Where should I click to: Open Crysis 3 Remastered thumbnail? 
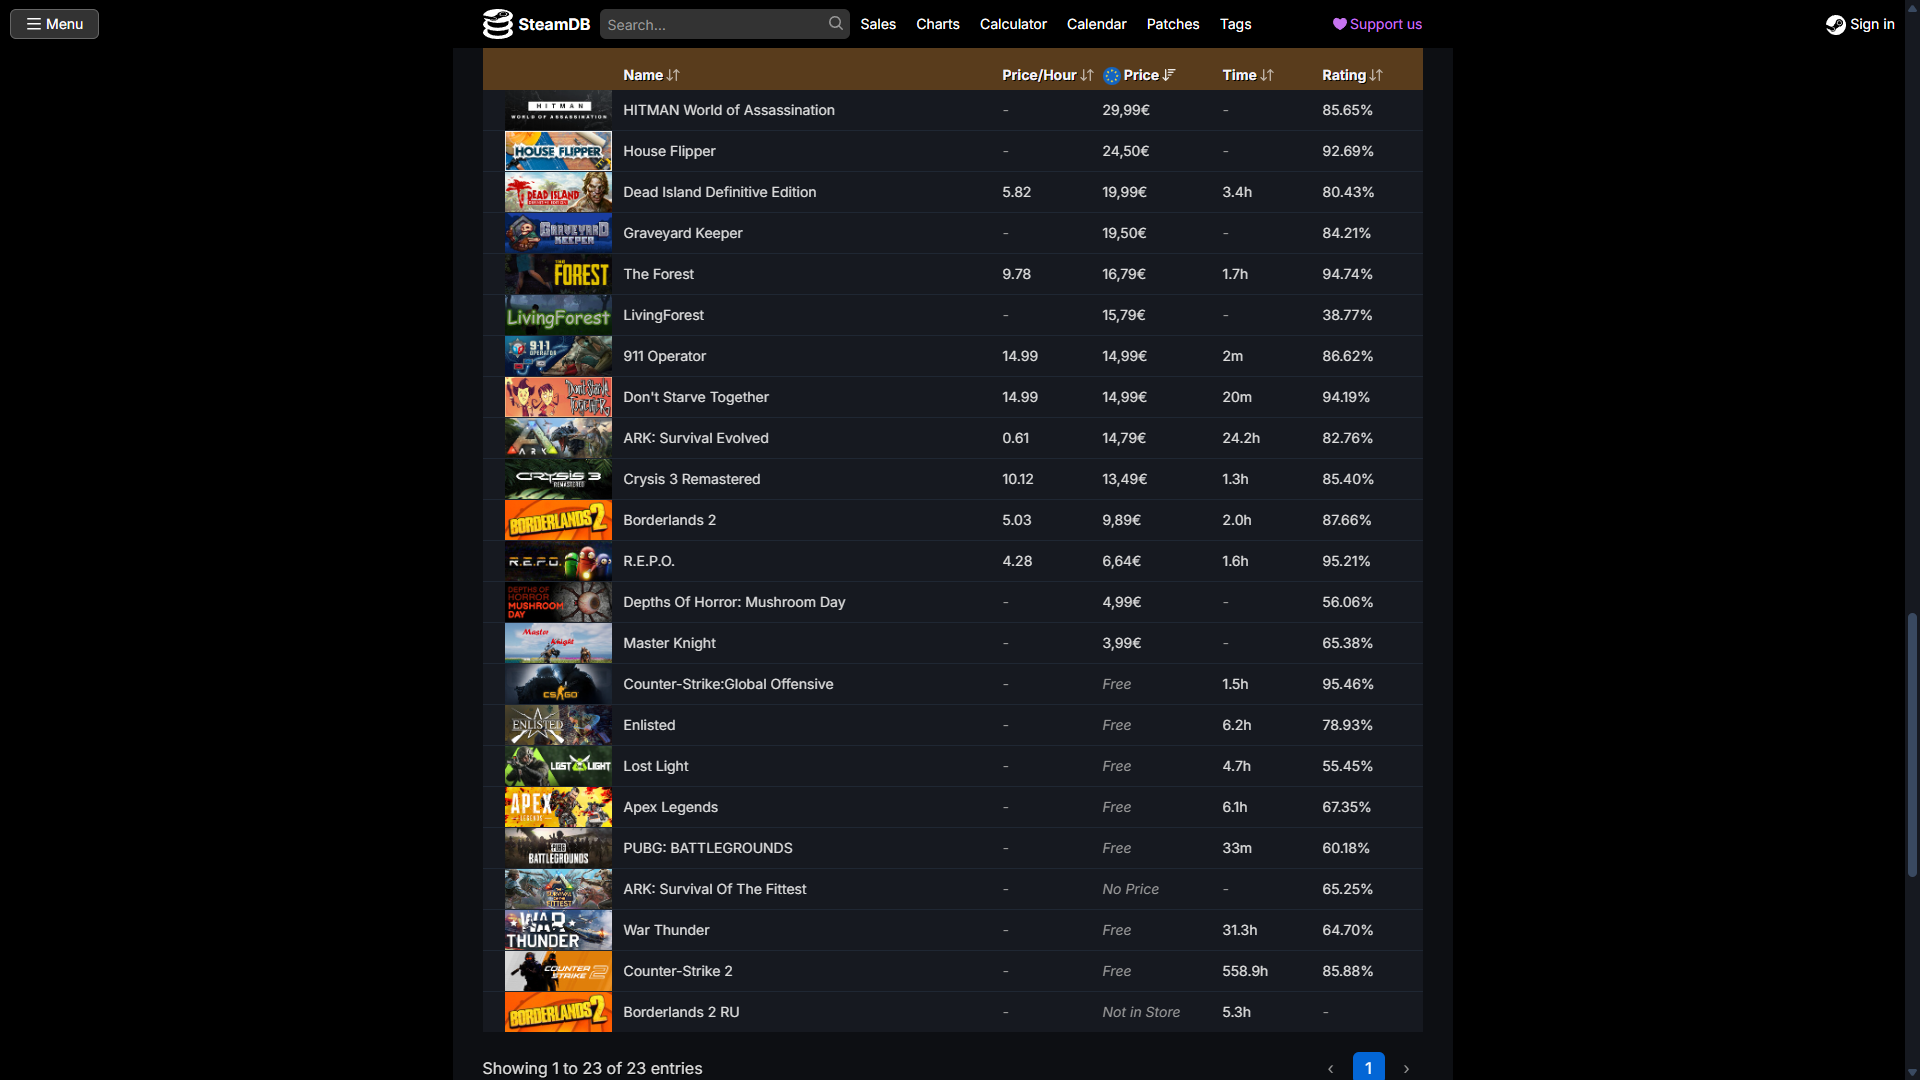558,479
